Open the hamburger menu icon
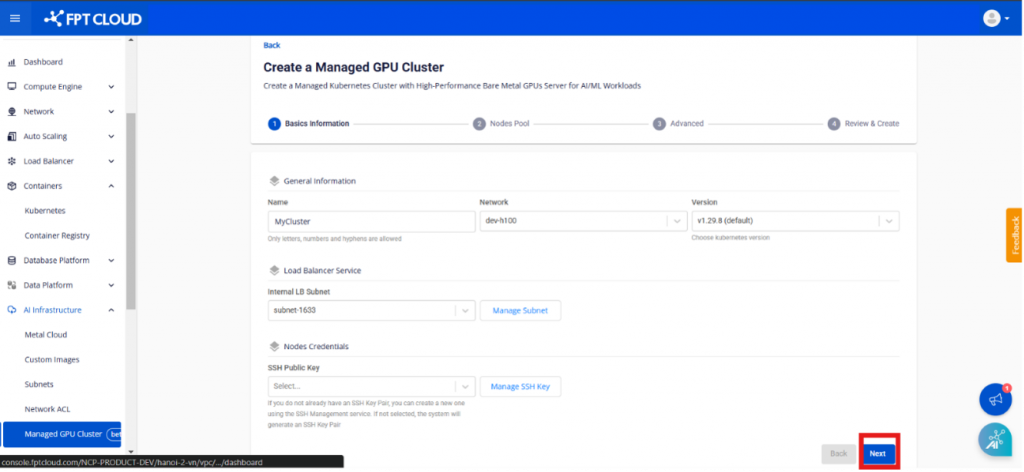Screen dimensions: 1024x472 tap(15, 18)
